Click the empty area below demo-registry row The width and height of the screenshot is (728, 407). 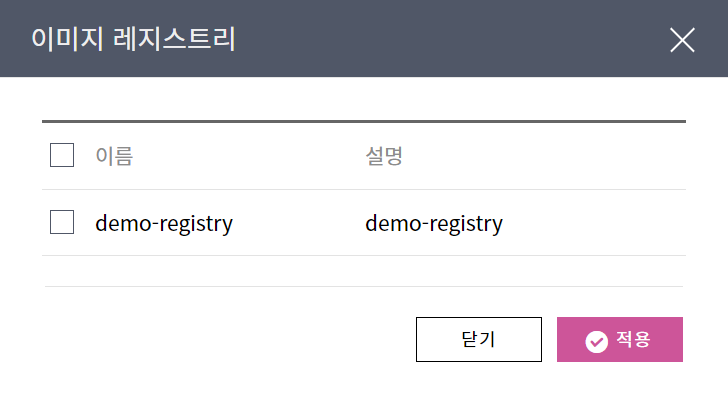pos(364,271)
